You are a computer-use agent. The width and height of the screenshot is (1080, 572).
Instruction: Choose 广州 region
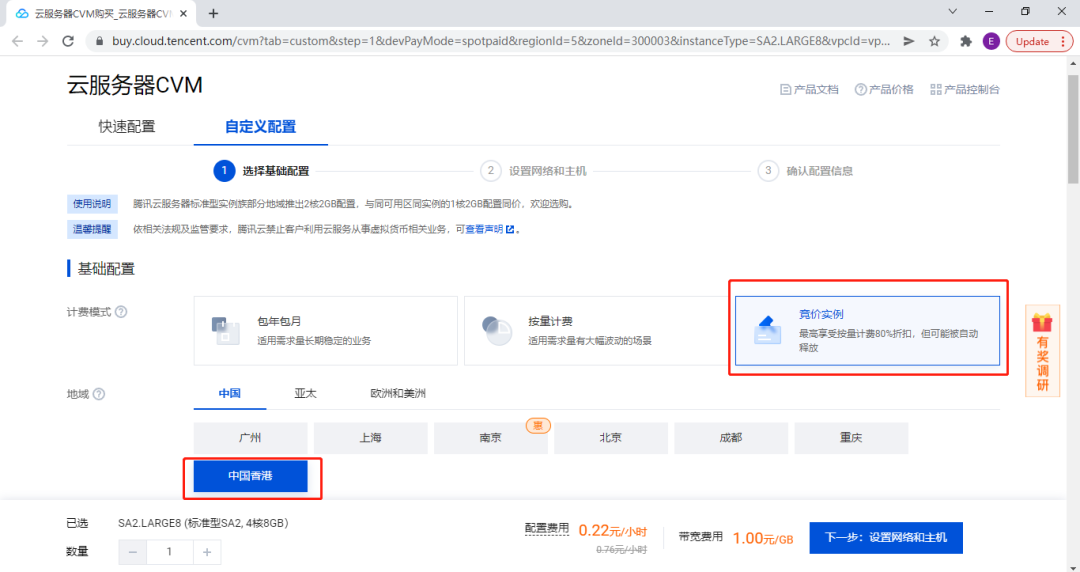pos(250,438)
